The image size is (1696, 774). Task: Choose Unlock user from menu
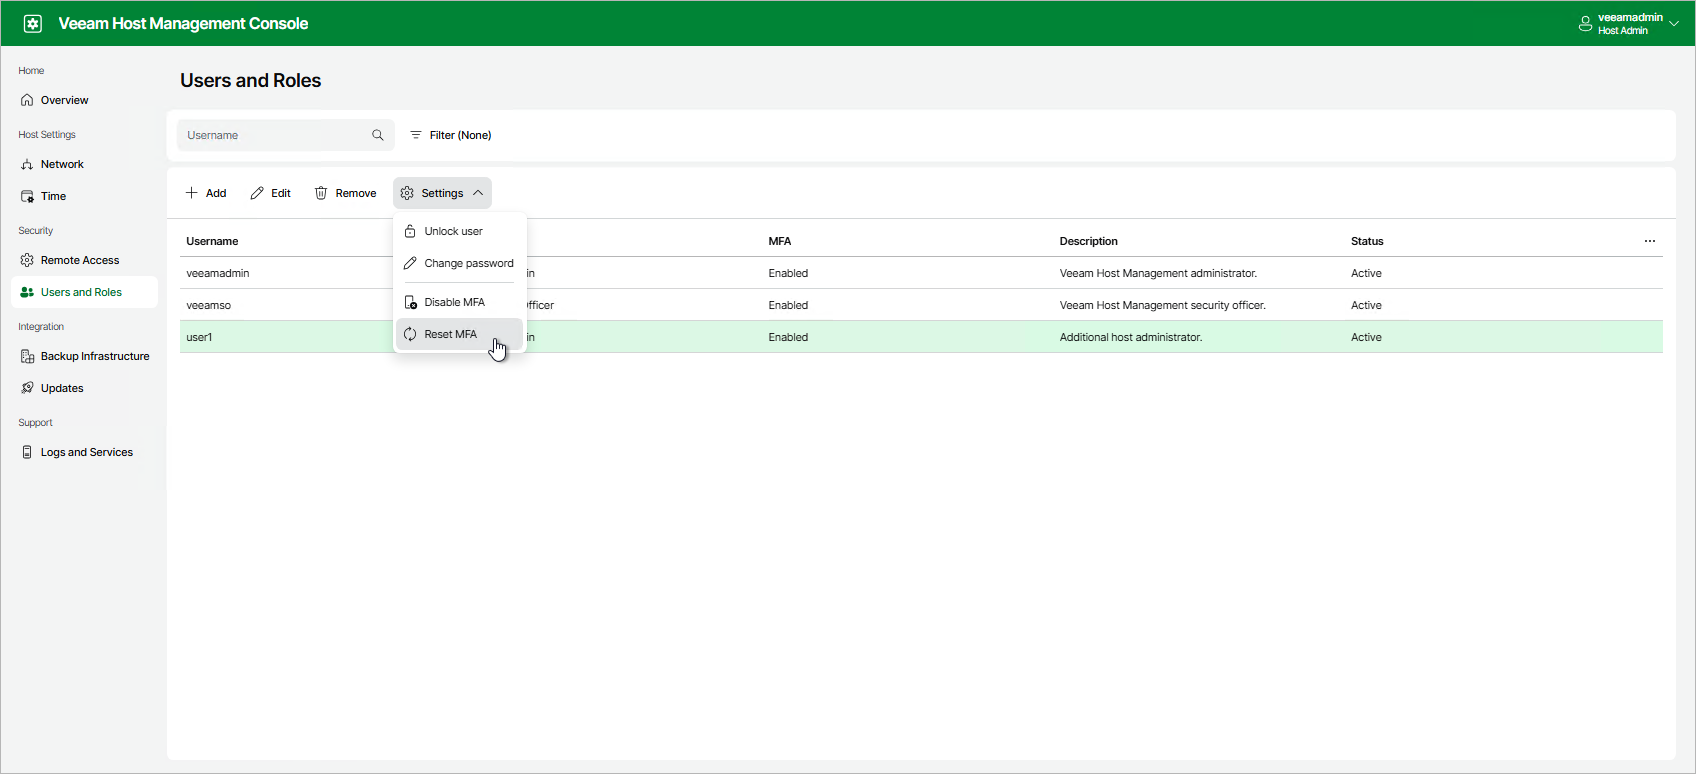click(x=459, y=231)
